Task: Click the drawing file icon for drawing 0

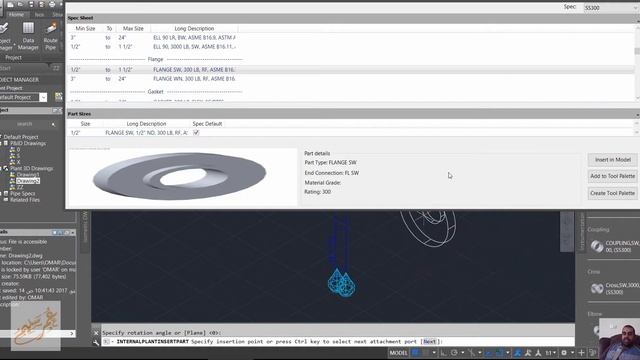Action: pyautogui.click(x=12, y=150)
